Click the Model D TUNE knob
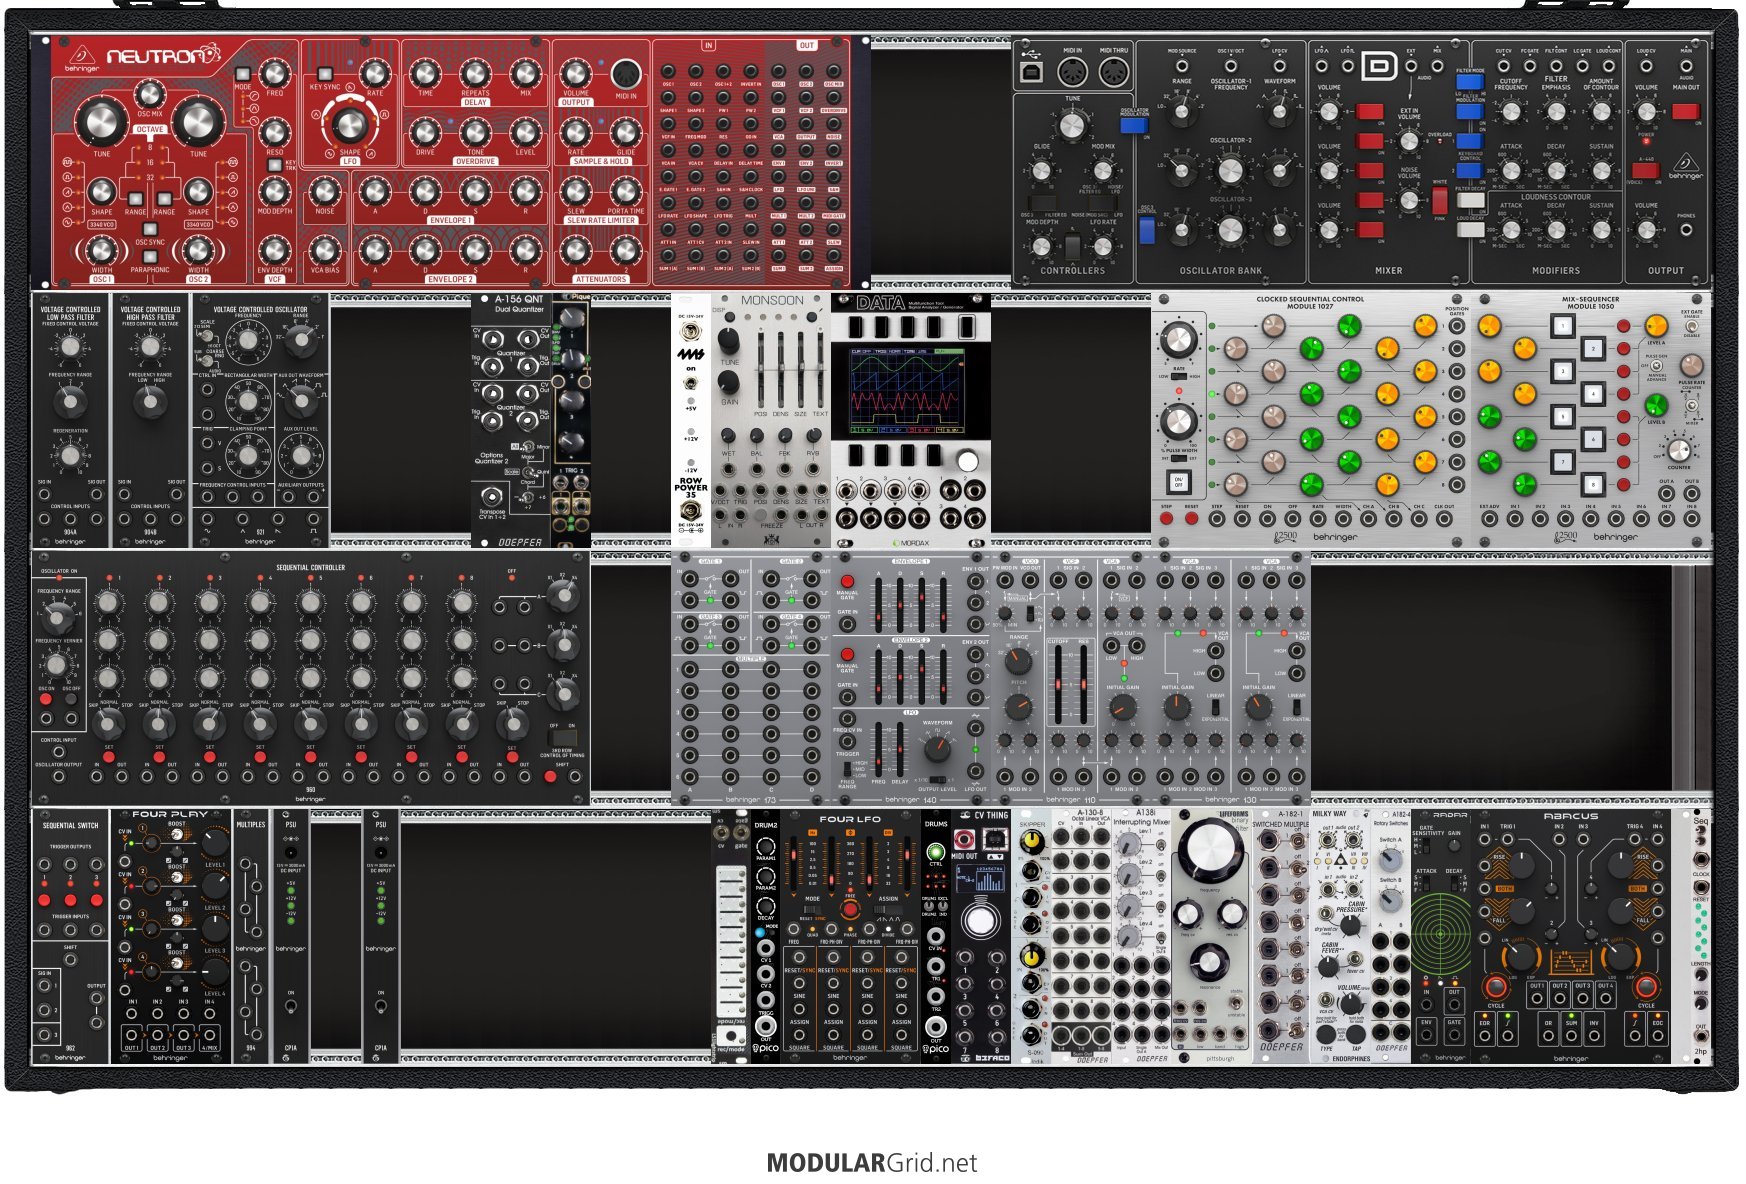Viewport: 1746px width, 1184px height. [1072, 124]
